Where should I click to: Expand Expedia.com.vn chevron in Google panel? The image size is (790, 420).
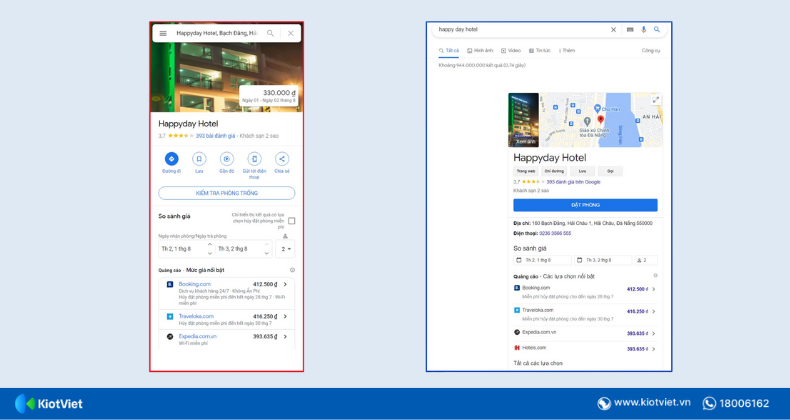pyautogui.click(x=653, y=333)
